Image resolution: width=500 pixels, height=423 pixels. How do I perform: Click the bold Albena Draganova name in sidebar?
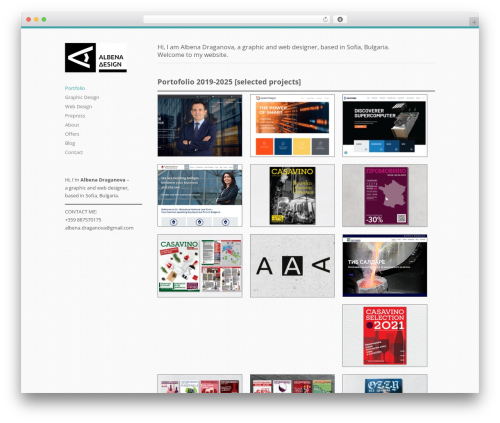[x=103, y=180]
